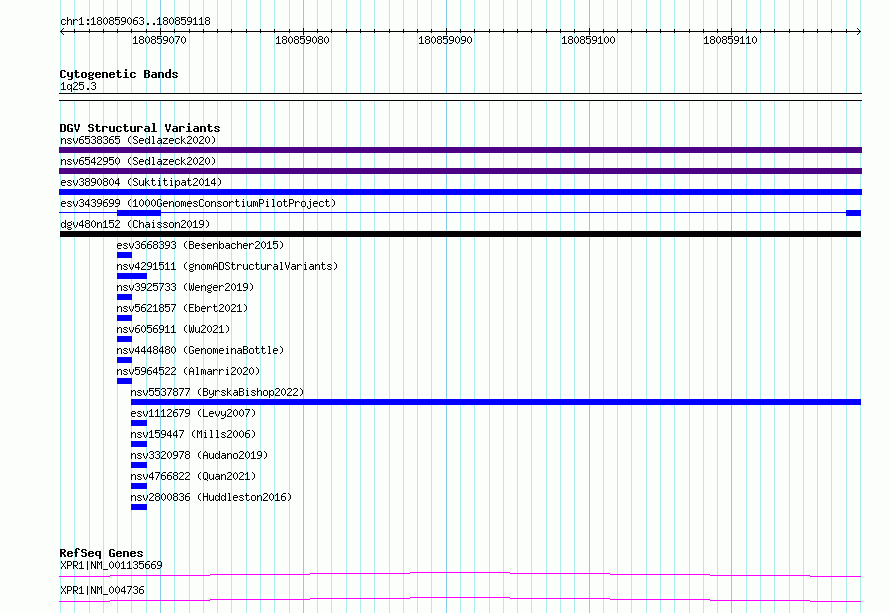This screenshot has height=613, width=890.
Task: Click blue feature under nsv5964522
Action: (x=124, y=381)
